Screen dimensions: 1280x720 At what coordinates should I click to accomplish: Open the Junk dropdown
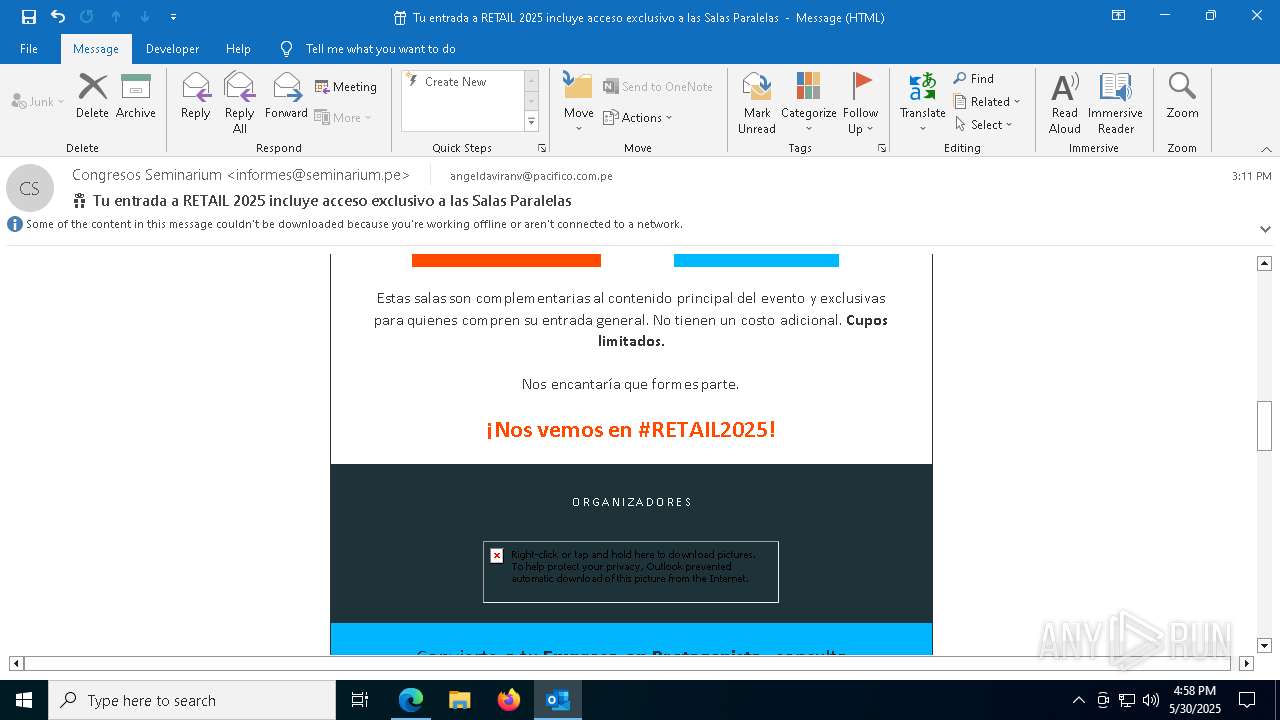point(38,101)
